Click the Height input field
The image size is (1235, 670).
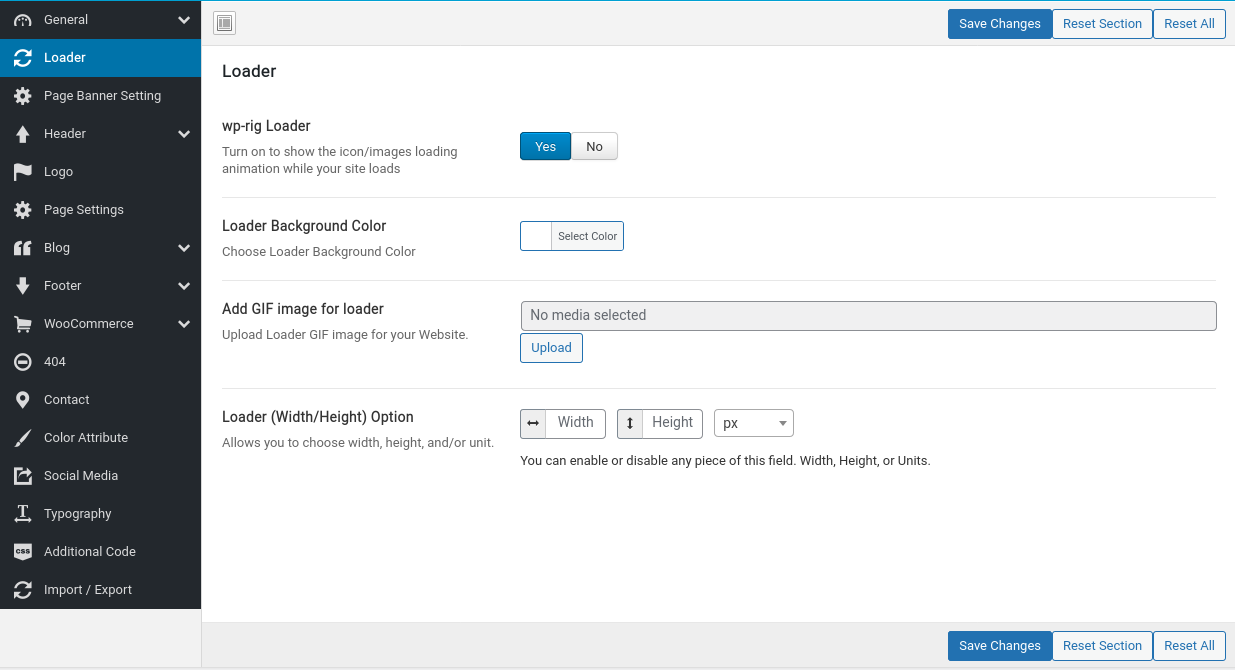click(x=673, y=423)
